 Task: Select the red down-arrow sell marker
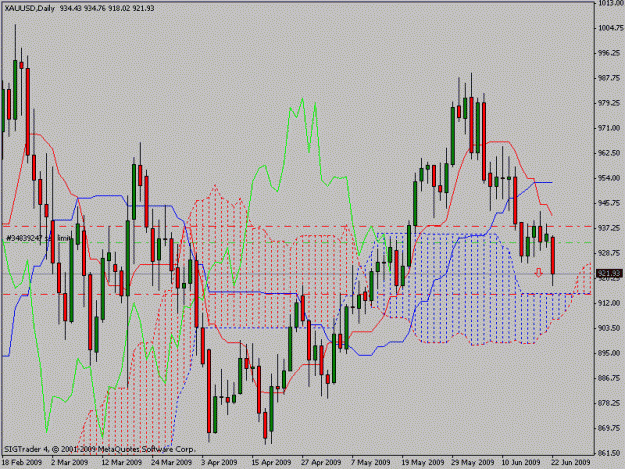(539, 273)
